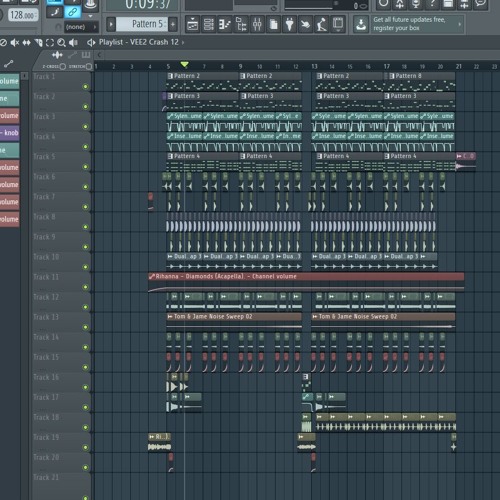Open the first Tom & Jame Noise Sweep clip menu
Viewport: 500px width, 500px height.
click(170, 316)
